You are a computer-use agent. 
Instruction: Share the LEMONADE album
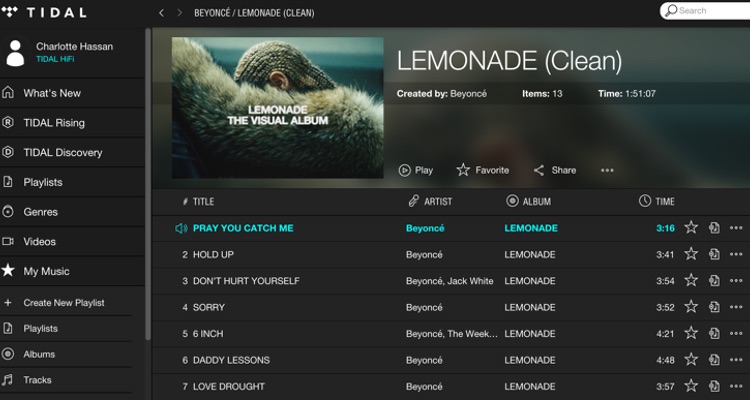coord(555,170)
